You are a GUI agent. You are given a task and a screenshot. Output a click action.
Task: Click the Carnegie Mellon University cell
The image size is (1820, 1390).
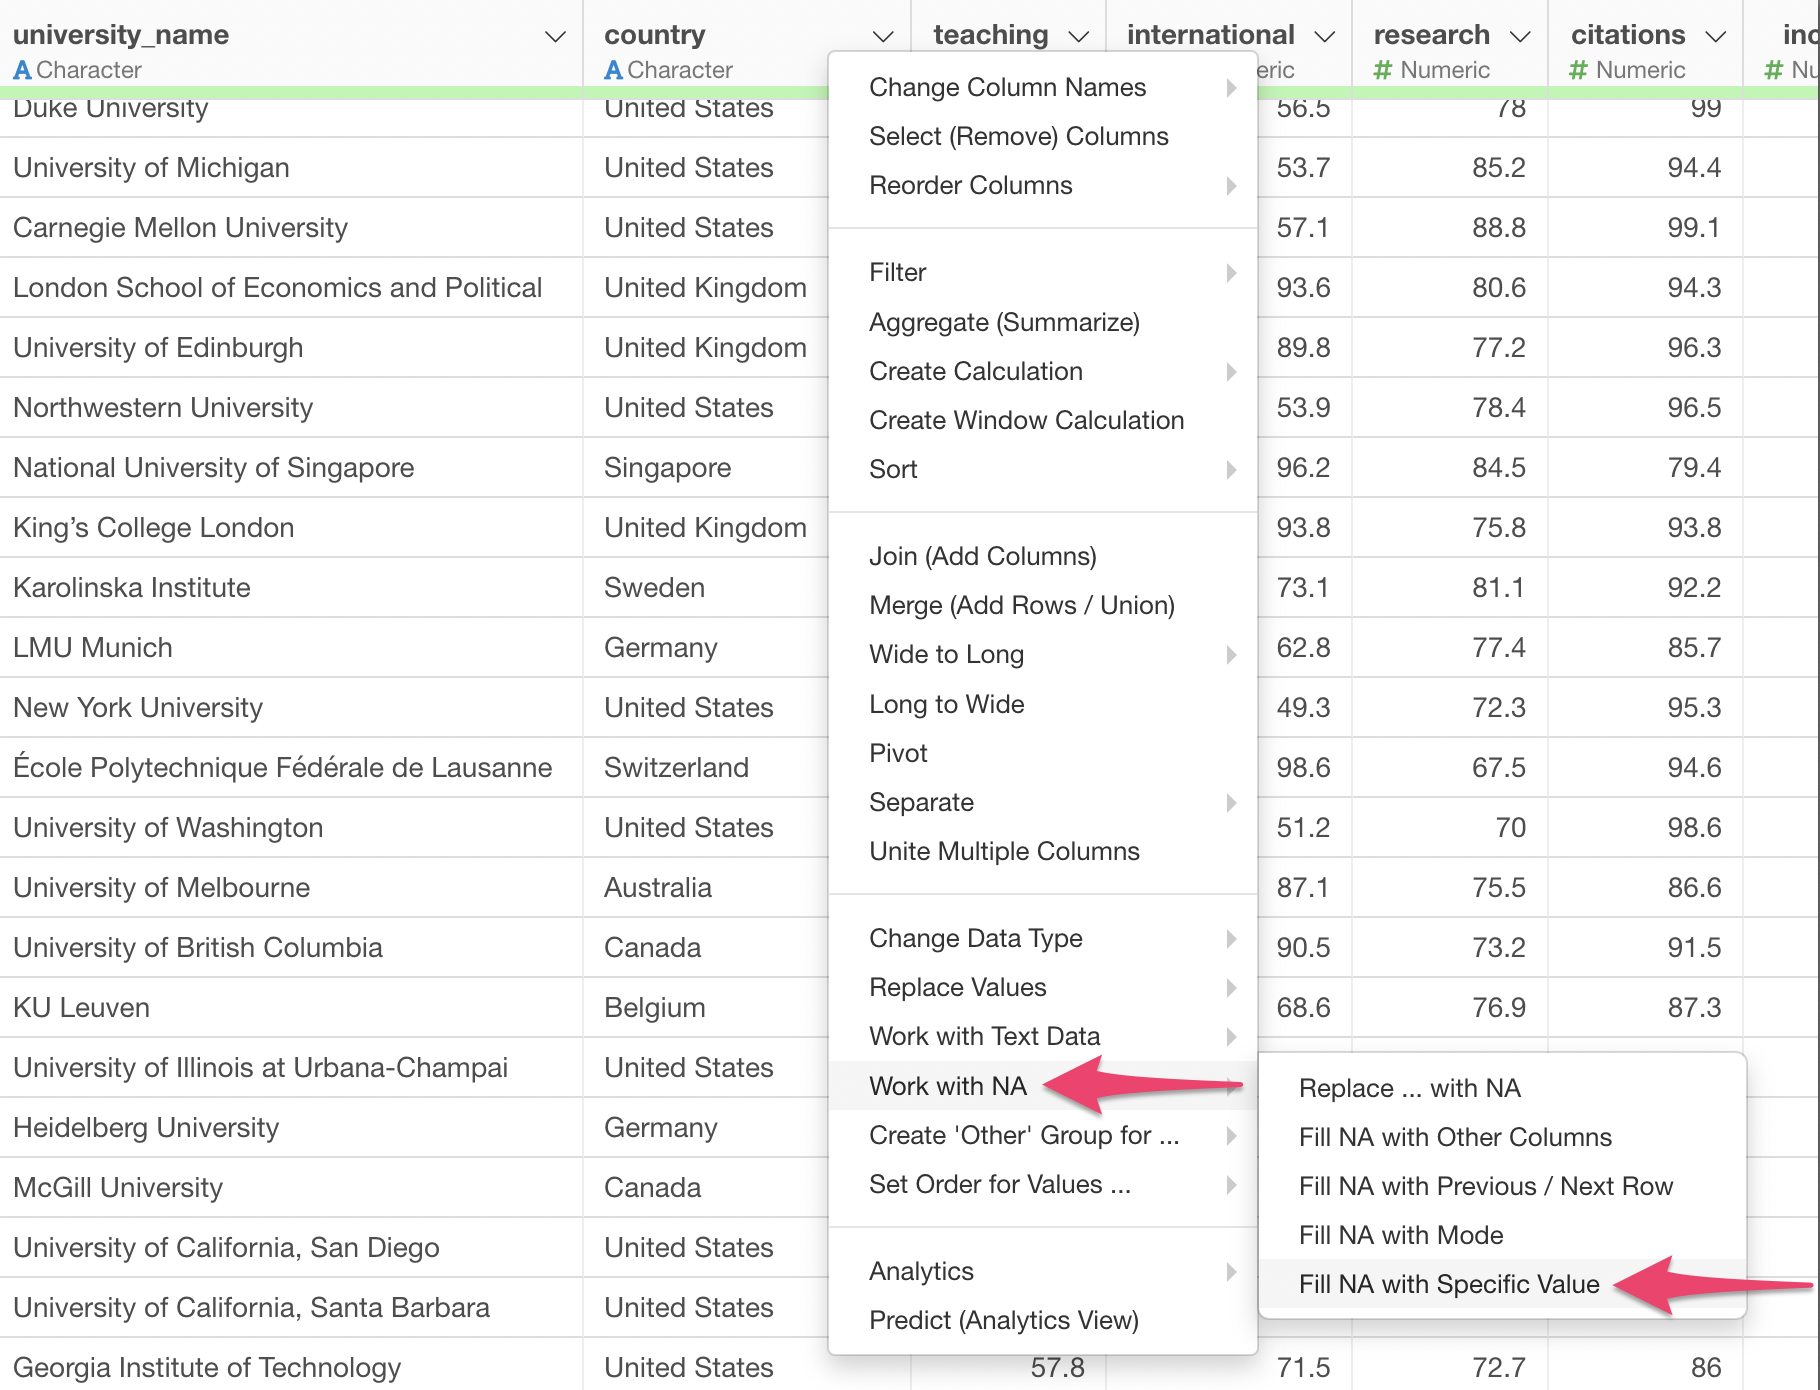click(291, 227)
